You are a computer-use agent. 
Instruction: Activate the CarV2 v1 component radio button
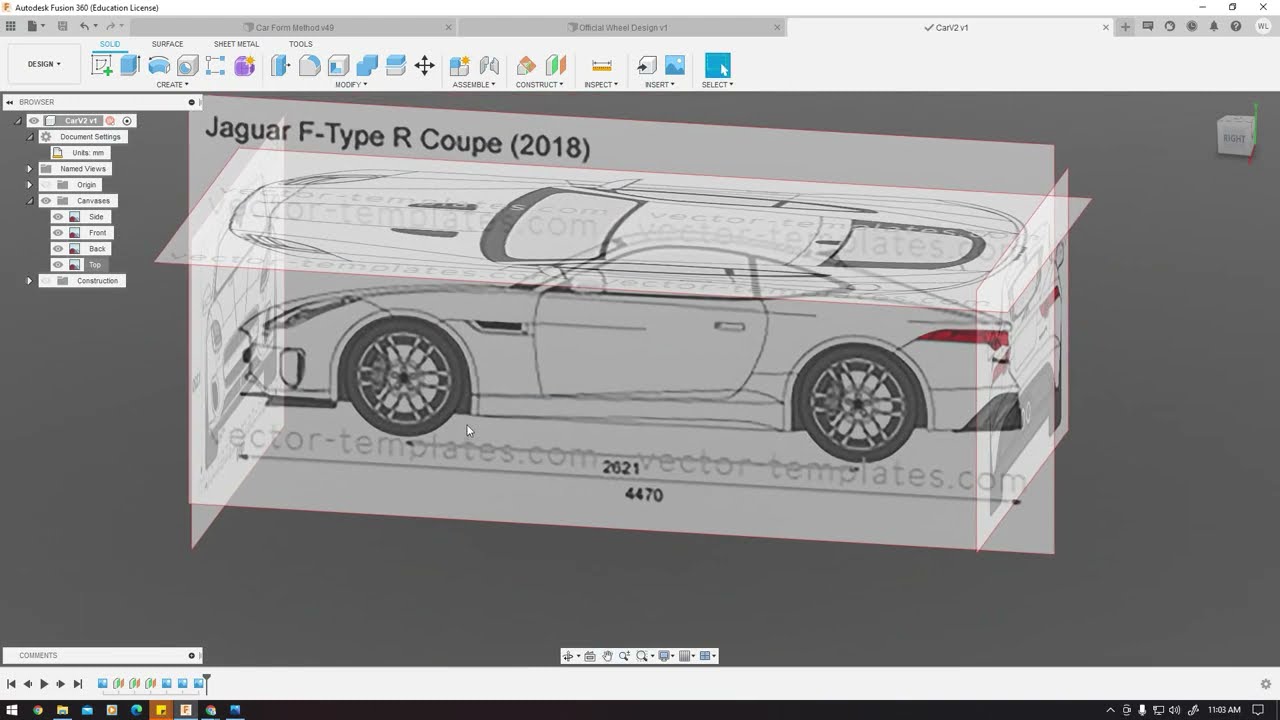coord(127,121)
